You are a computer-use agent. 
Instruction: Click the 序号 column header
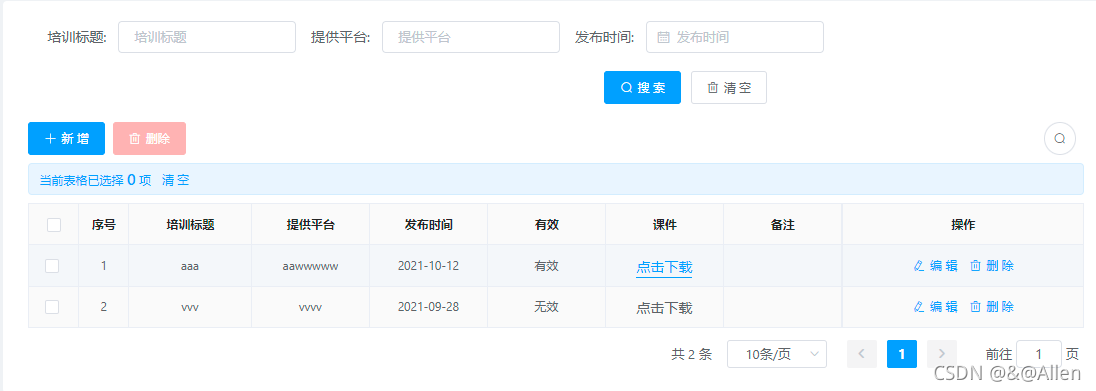(103, 225)
